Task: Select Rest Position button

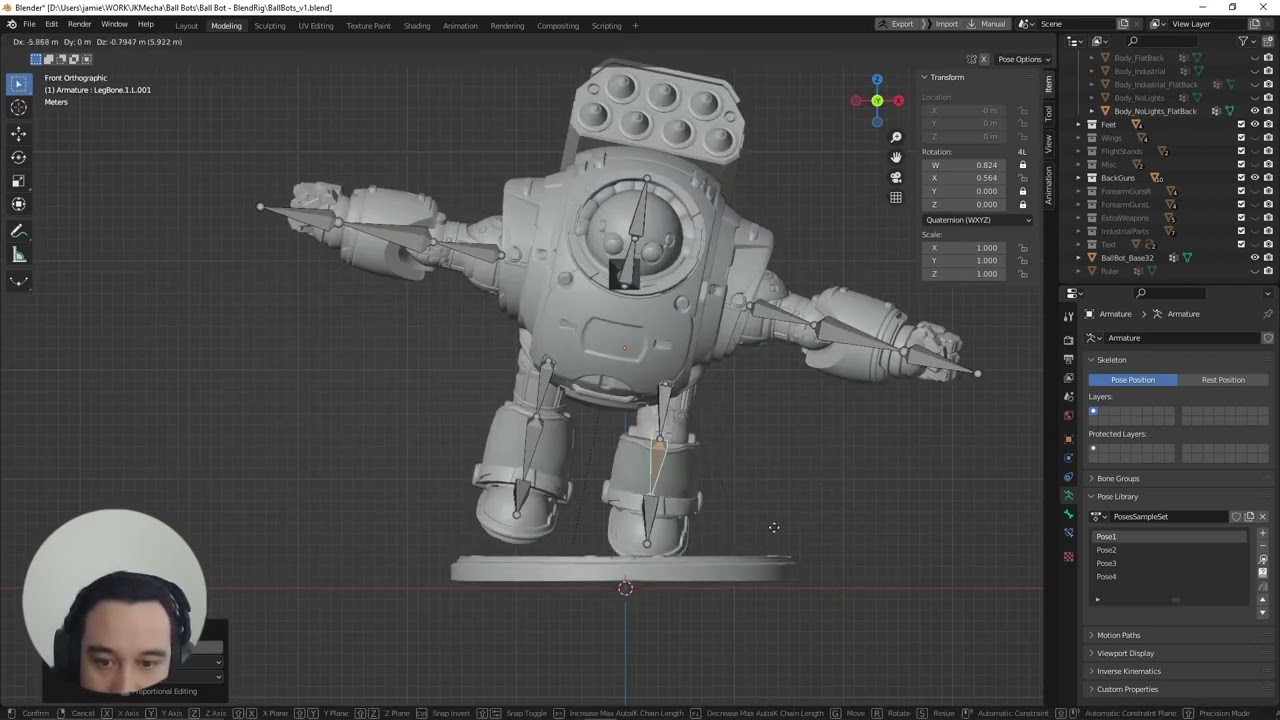Action: pos(1223,380)
